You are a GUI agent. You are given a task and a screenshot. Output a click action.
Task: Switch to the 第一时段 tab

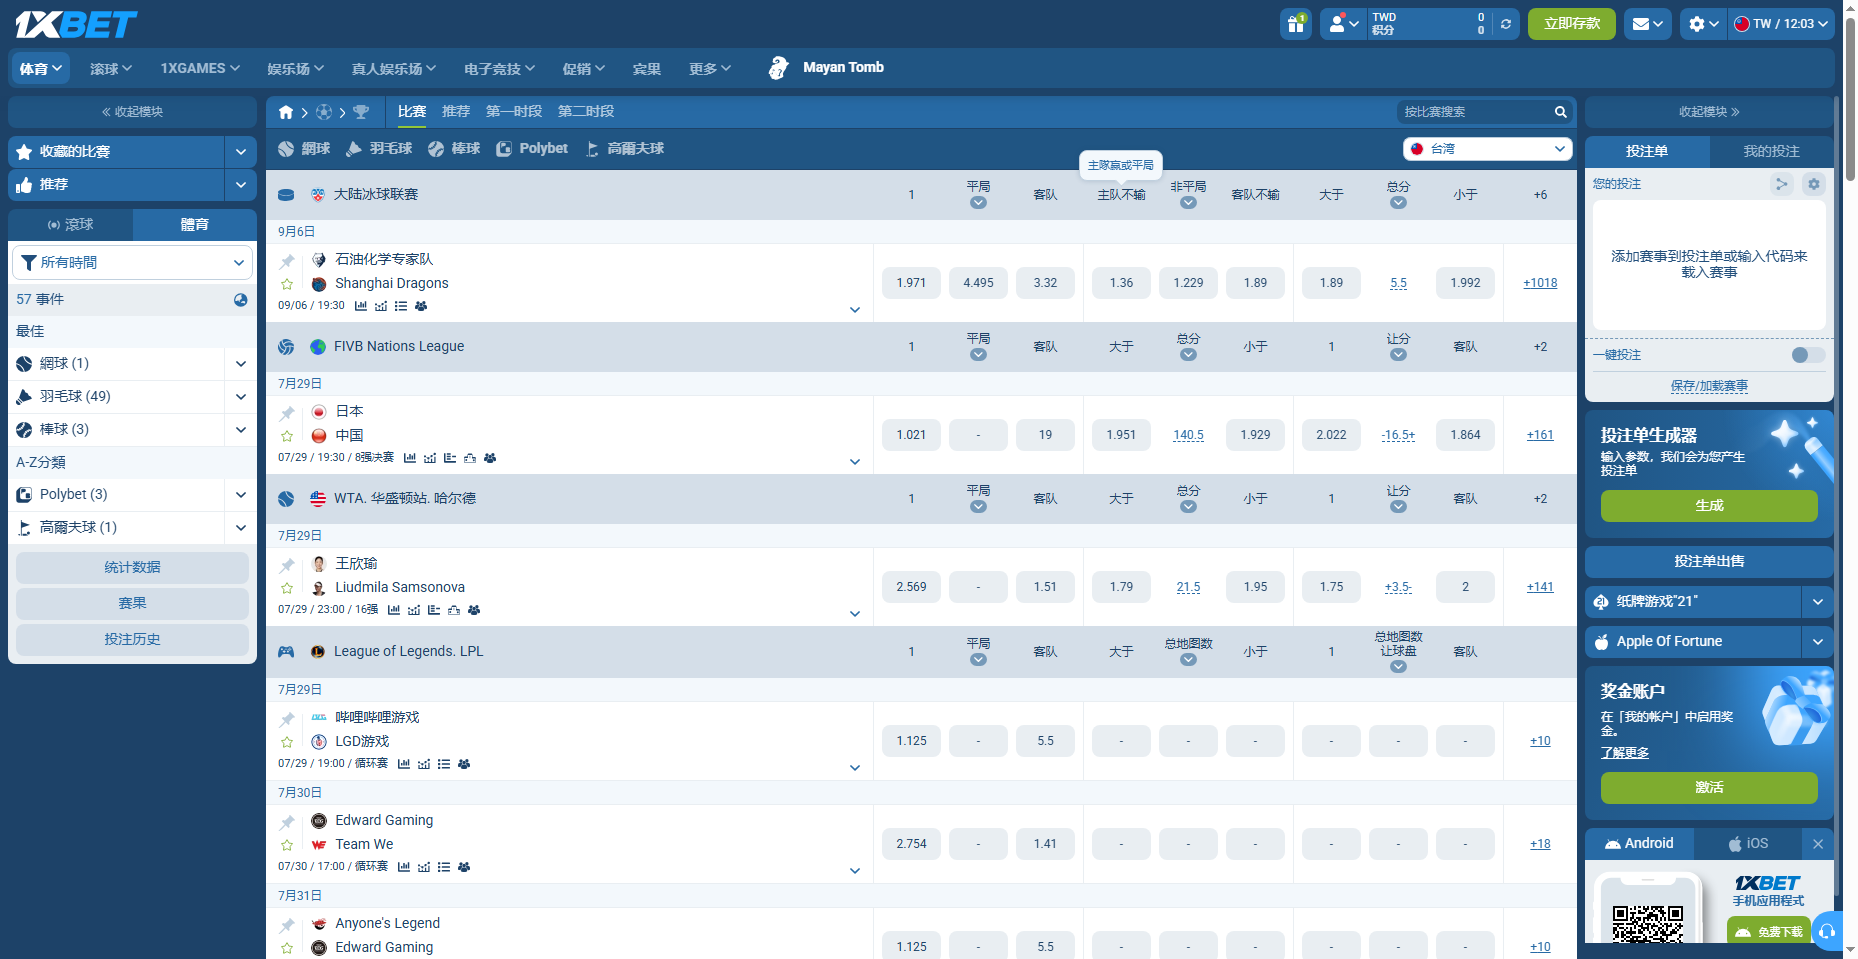(x=514, y=112)
